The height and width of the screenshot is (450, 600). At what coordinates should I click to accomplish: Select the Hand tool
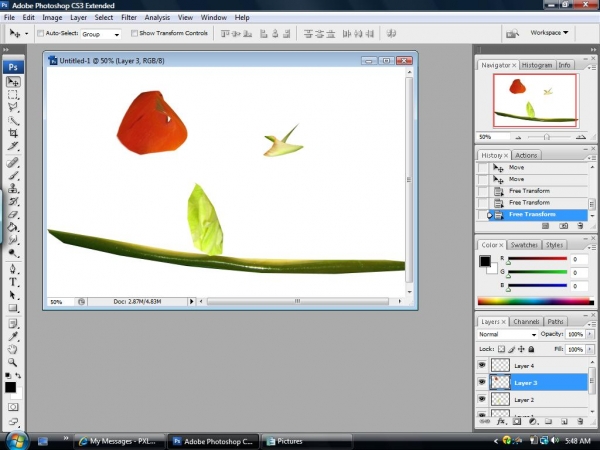[13, 349]
